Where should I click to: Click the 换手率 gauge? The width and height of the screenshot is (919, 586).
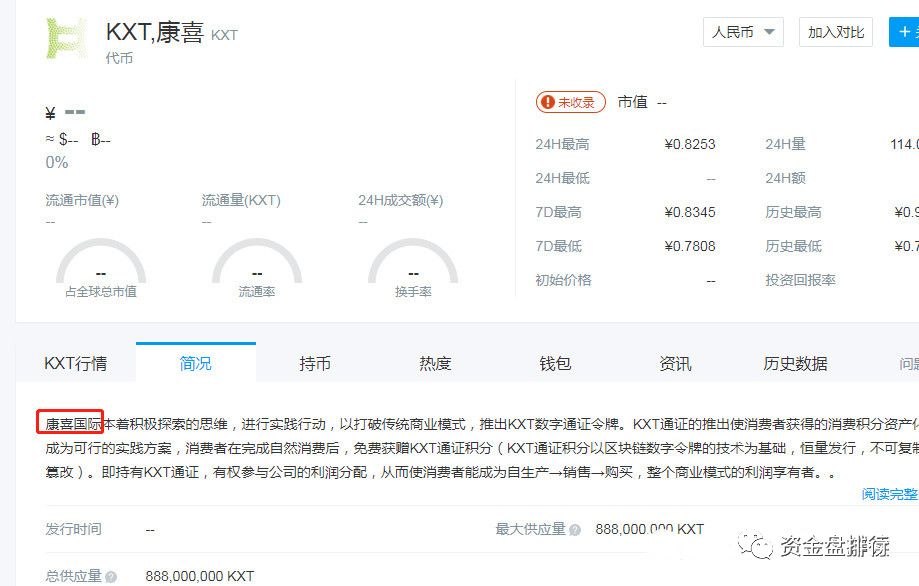coord(413,267)
